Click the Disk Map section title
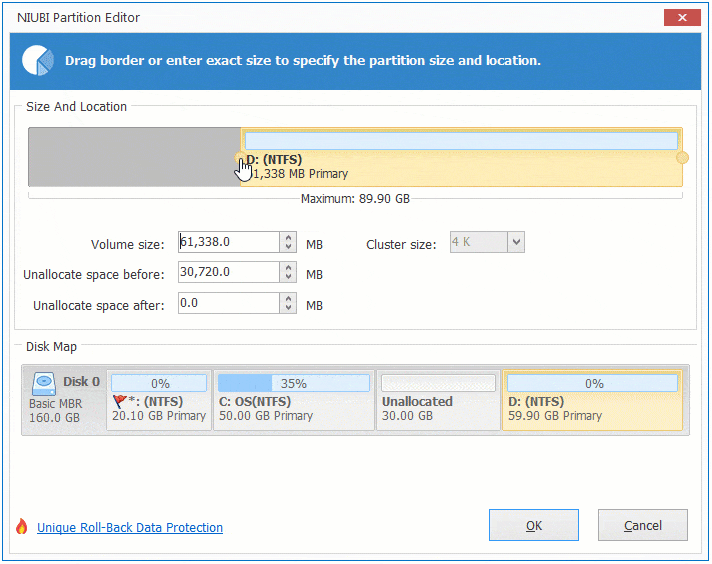 [51, 347]
